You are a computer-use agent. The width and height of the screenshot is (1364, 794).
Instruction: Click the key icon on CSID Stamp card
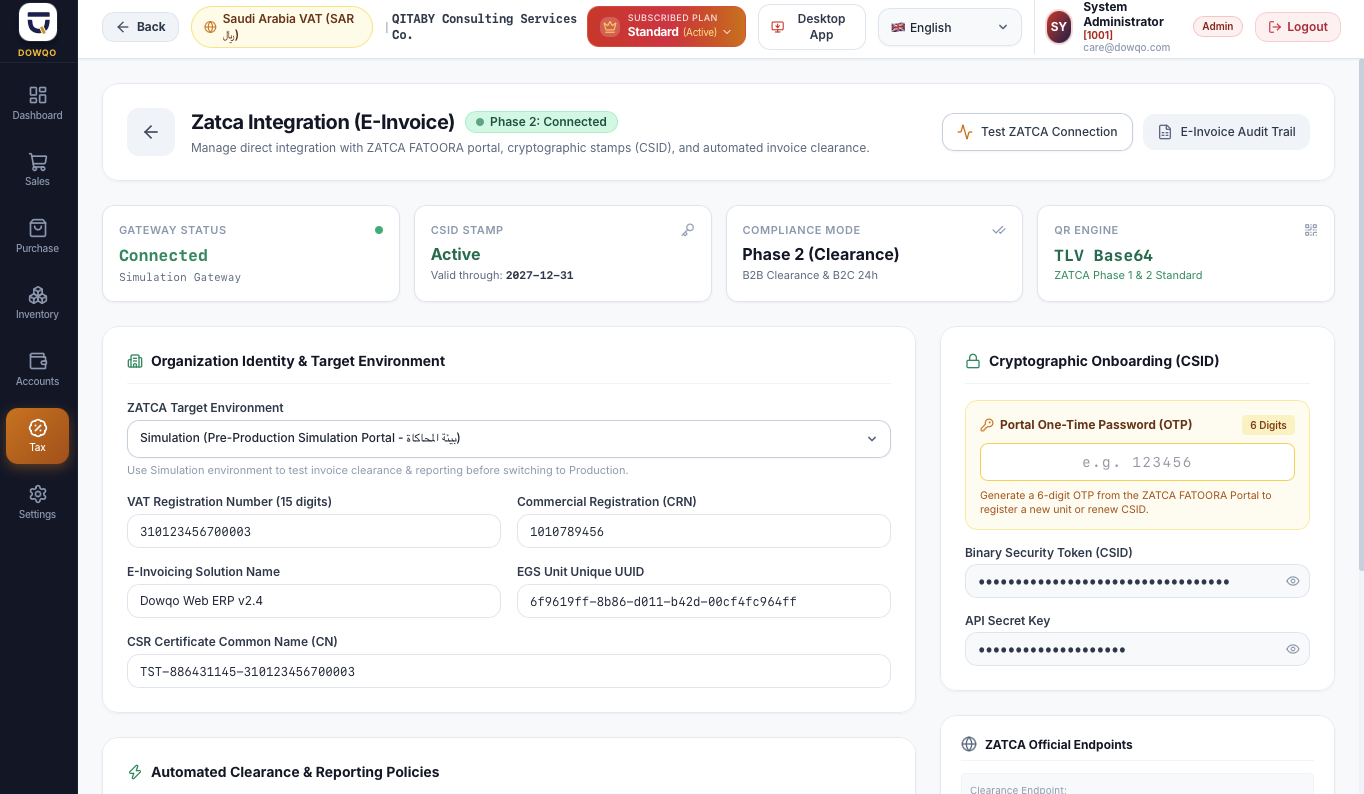688,230
